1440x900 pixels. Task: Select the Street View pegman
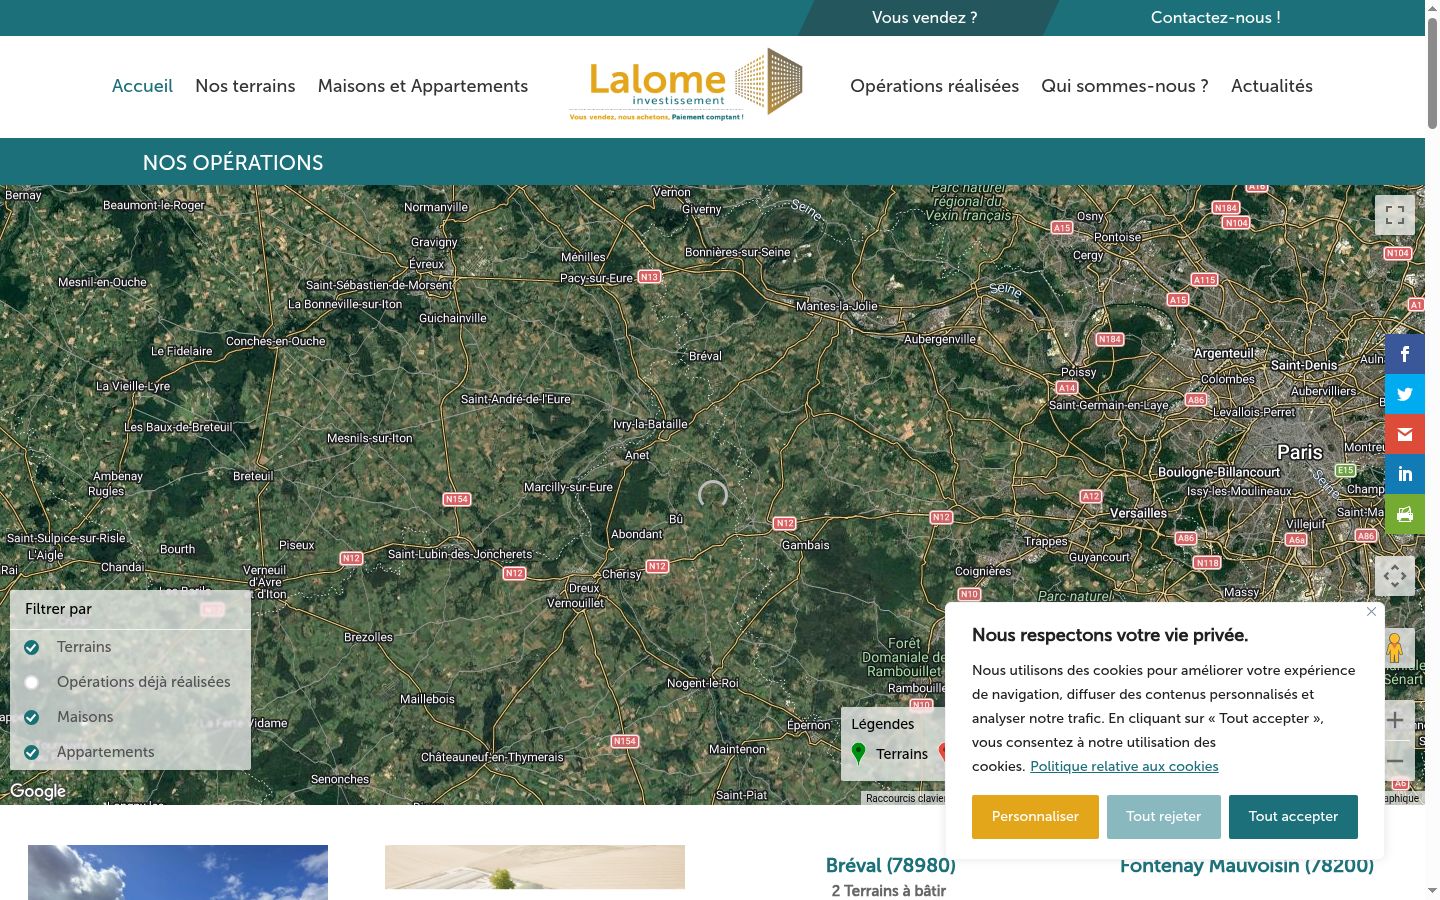(1395, 648)
